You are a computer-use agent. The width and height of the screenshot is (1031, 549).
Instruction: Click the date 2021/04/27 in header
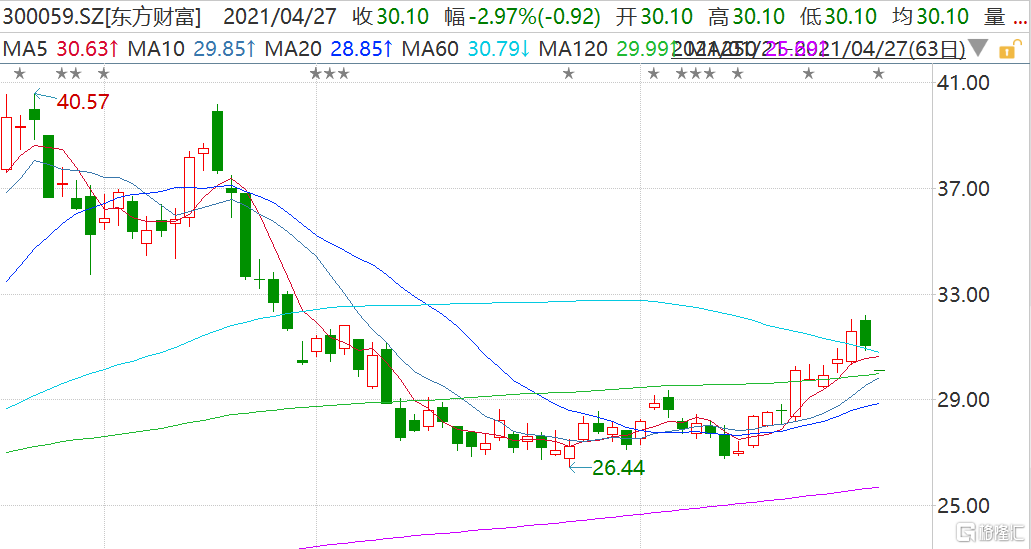[281, 17]
